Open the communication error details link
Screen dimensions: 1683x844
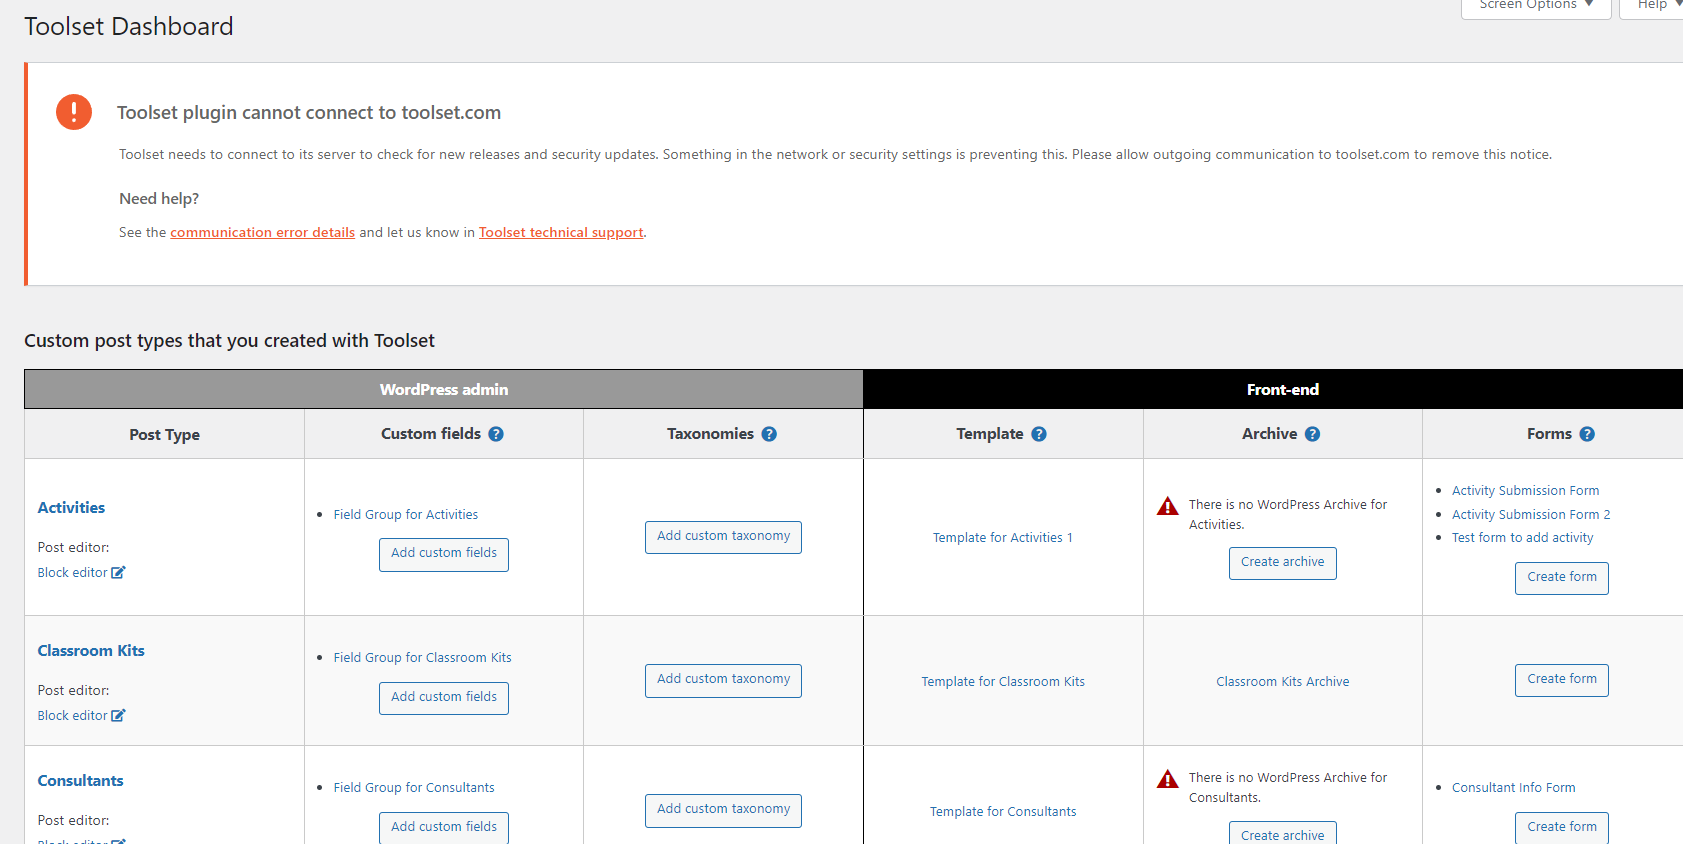tap(262, 232)
